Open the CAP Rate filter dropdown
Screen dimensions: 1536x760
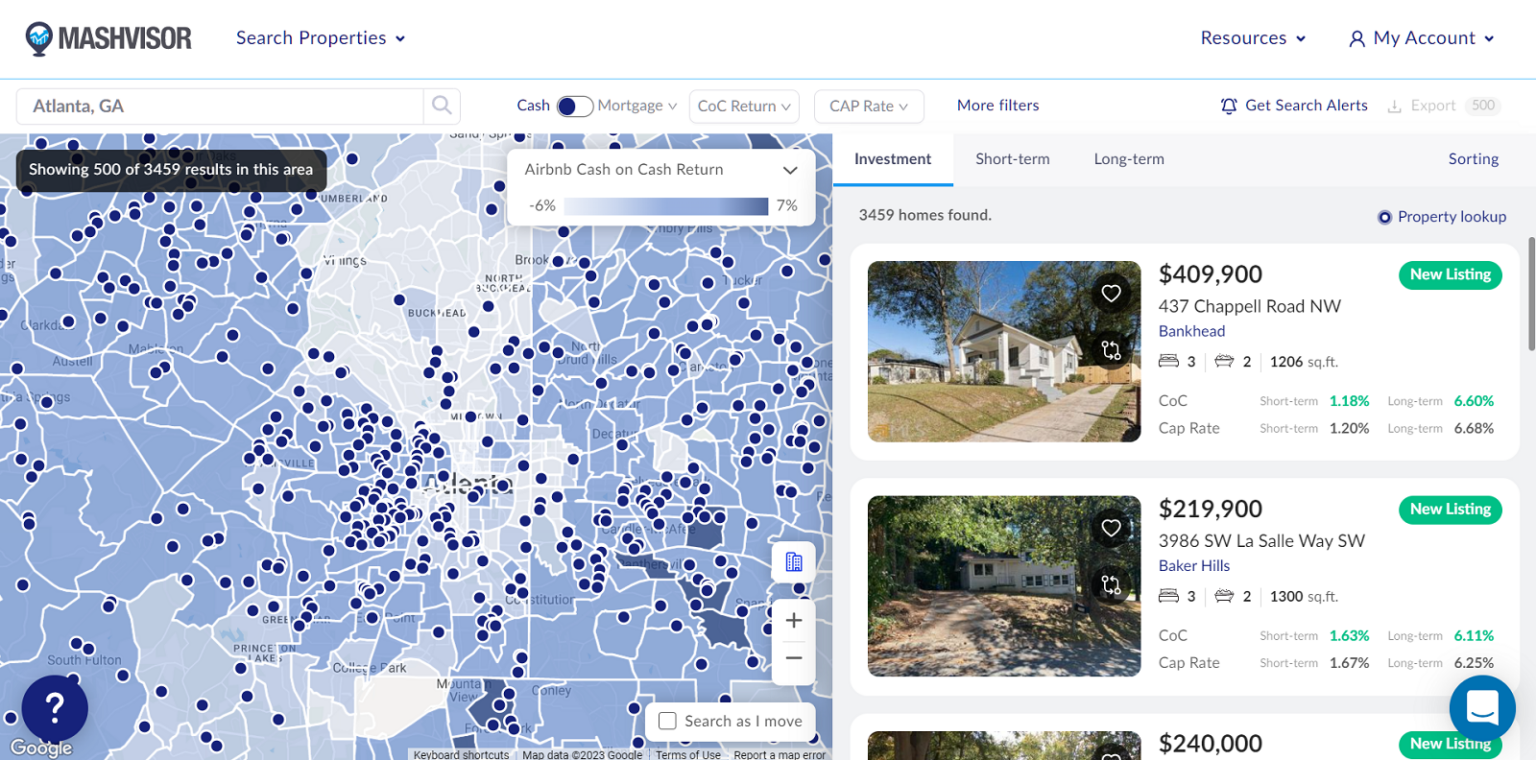click(x=868, y=105)
